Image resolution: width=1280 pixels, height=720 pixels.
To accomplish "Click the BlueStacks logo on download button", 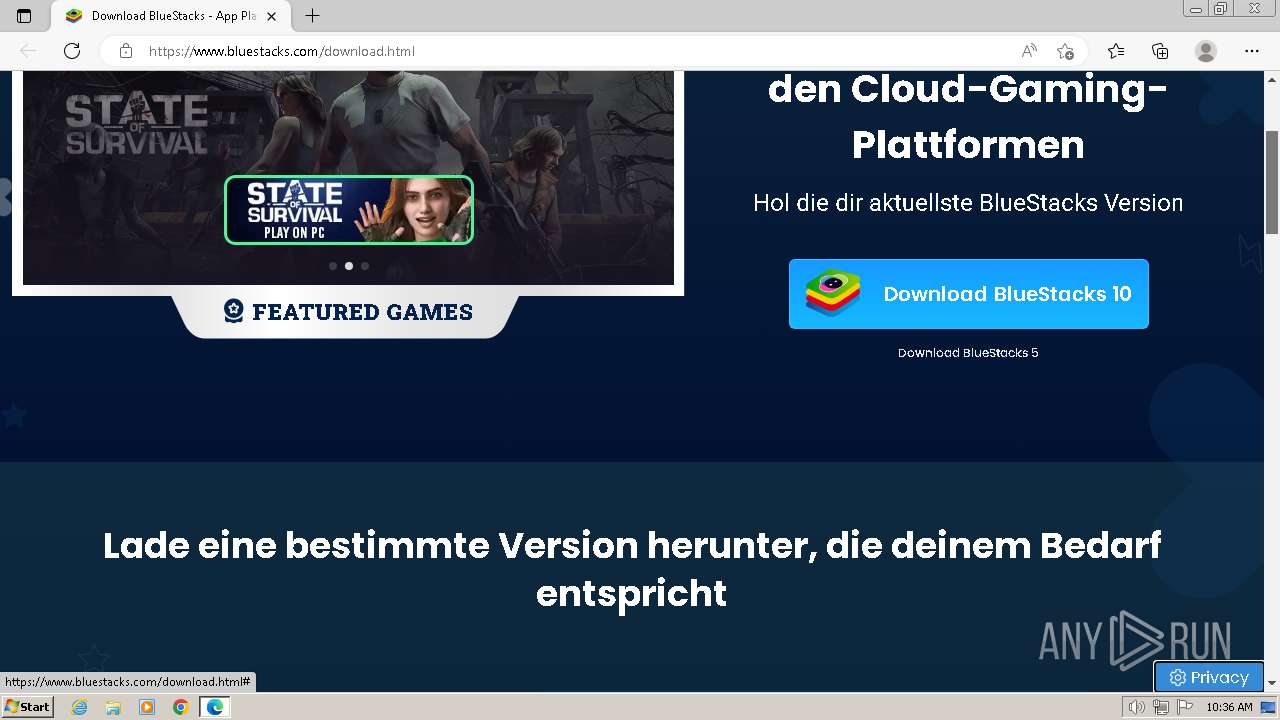I will (833, 294).
